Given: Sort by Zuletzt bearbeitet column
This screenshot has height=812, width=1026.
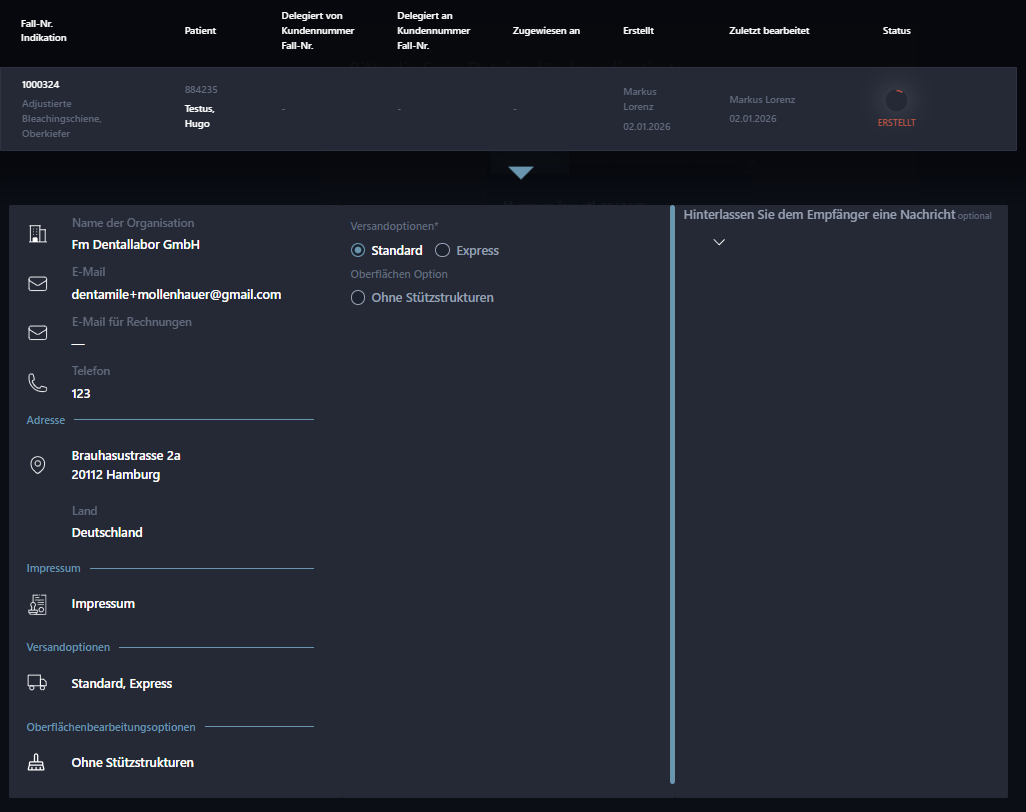Looking at the screenshot, I should [769, 31].
